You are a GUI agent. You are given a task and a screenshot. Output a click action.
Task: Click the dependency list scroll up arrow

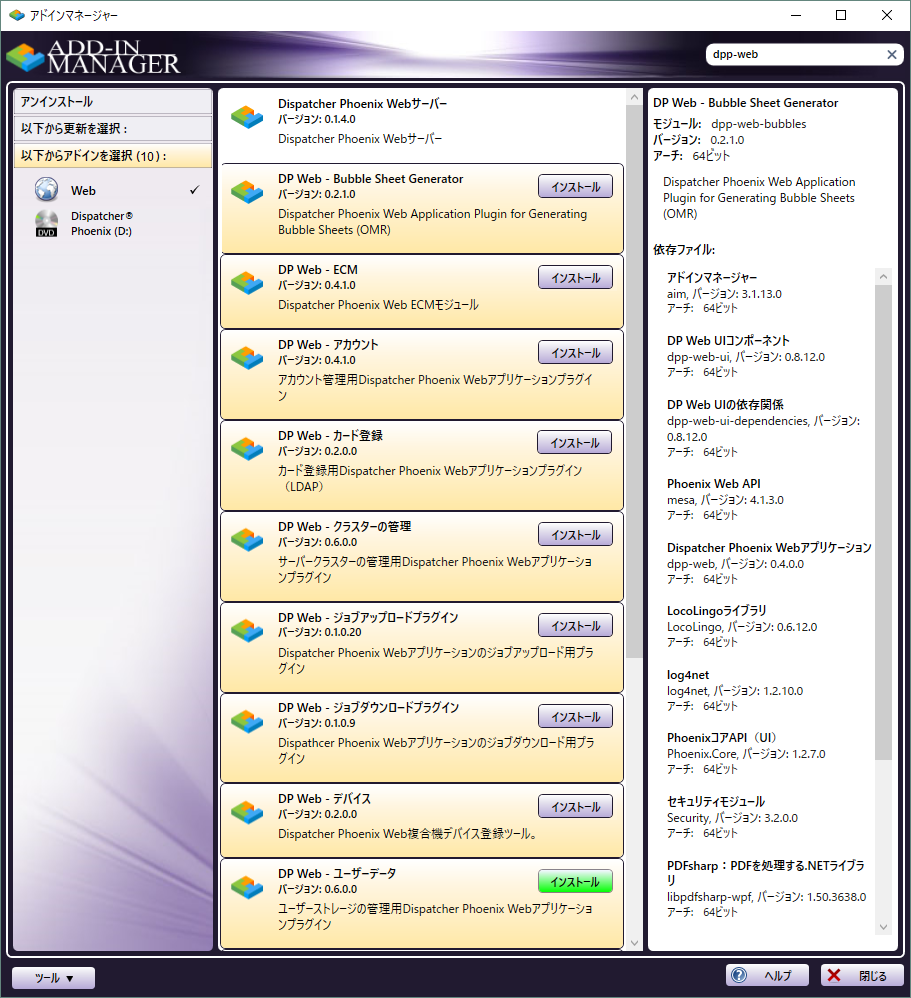coord(883,276)
